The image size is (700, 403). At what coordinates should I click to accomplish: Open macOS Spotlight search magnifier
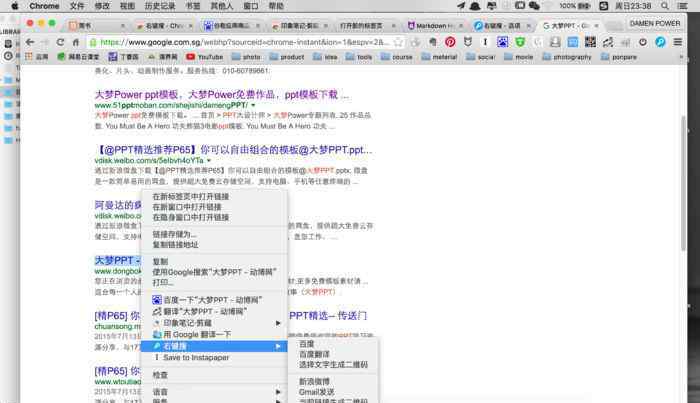tap(665, 6)
